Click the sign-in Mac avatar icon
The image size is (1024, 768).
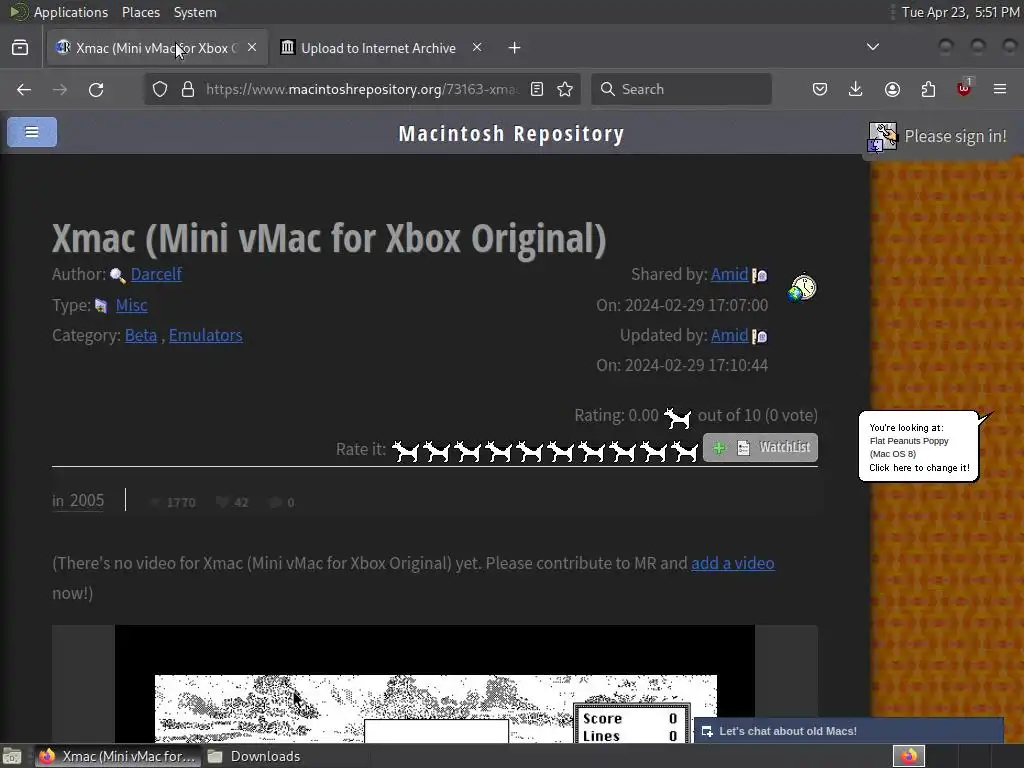coord(882,137)
